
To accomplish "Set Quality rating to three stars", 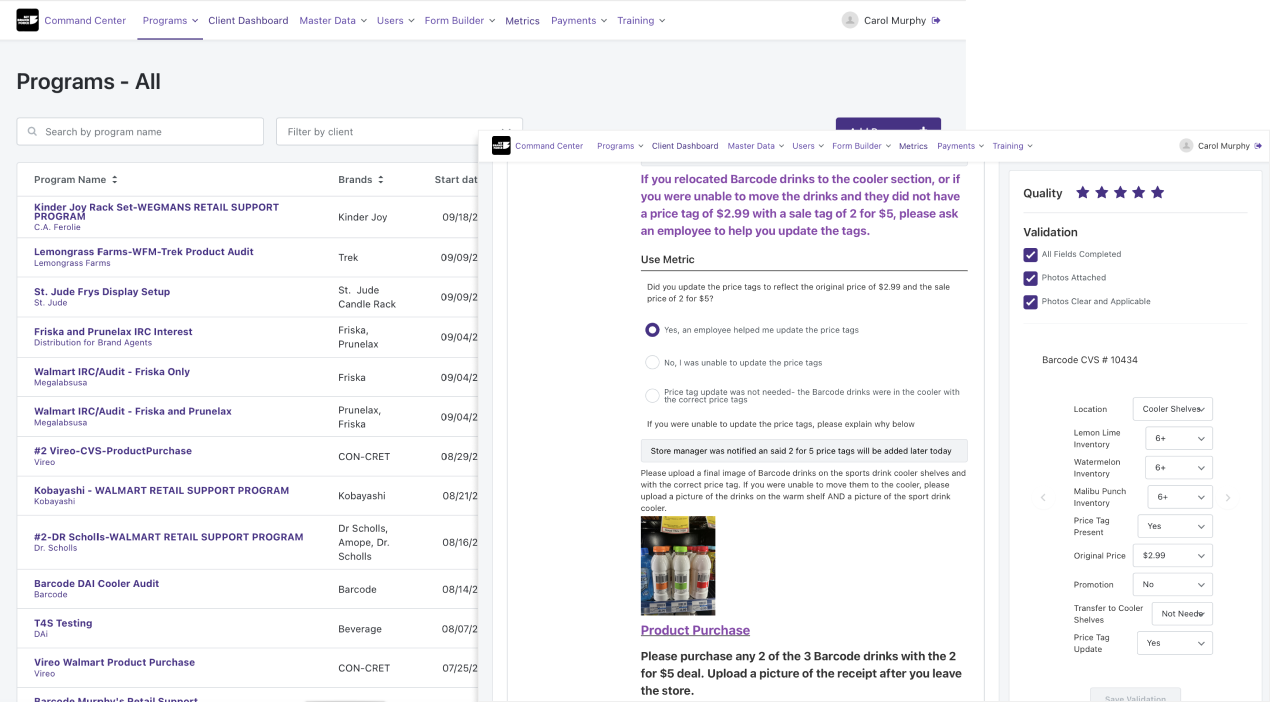I will point(1120,193).
